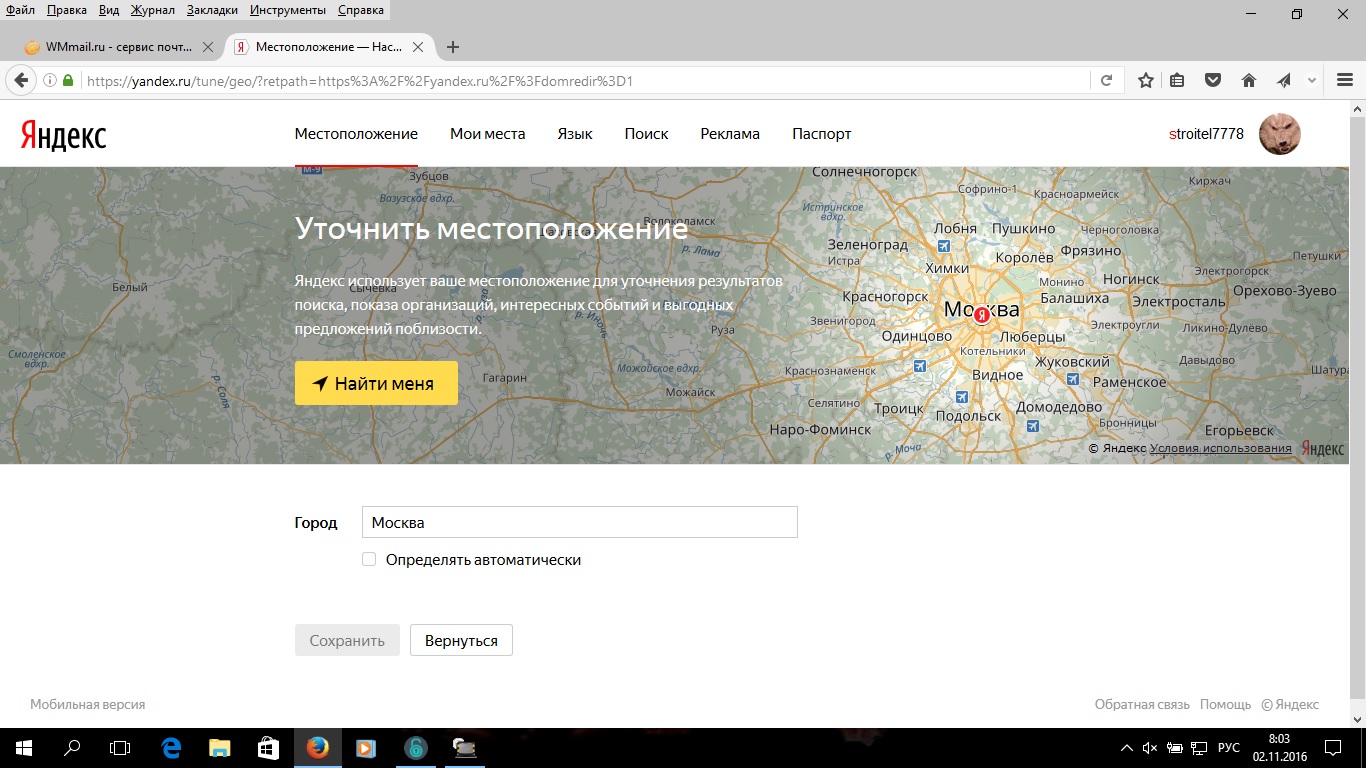
Task: Show hidden system tray icons
Action: coord(1127,748)
